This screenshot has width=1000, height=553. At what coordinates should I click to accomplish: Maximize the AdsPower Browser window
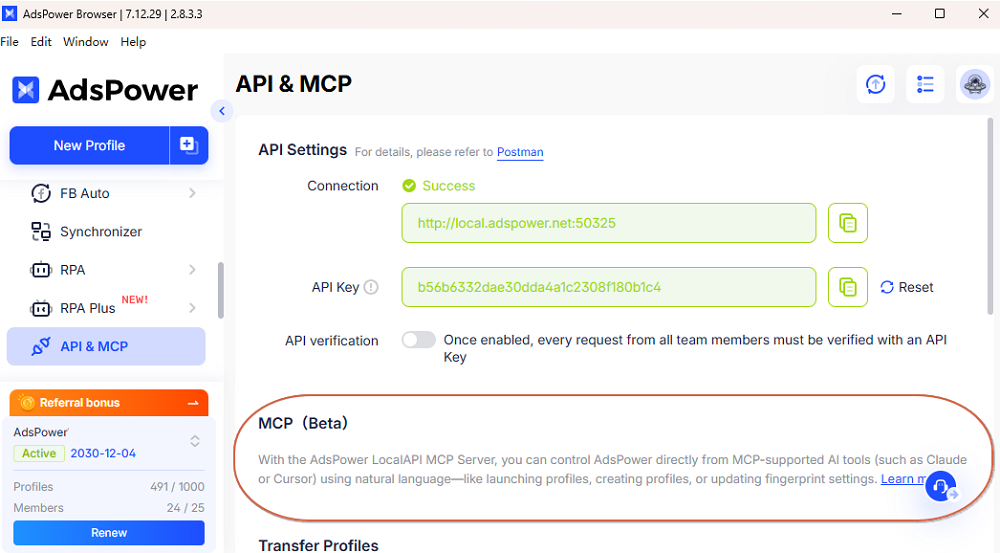[x=939, y=13]
